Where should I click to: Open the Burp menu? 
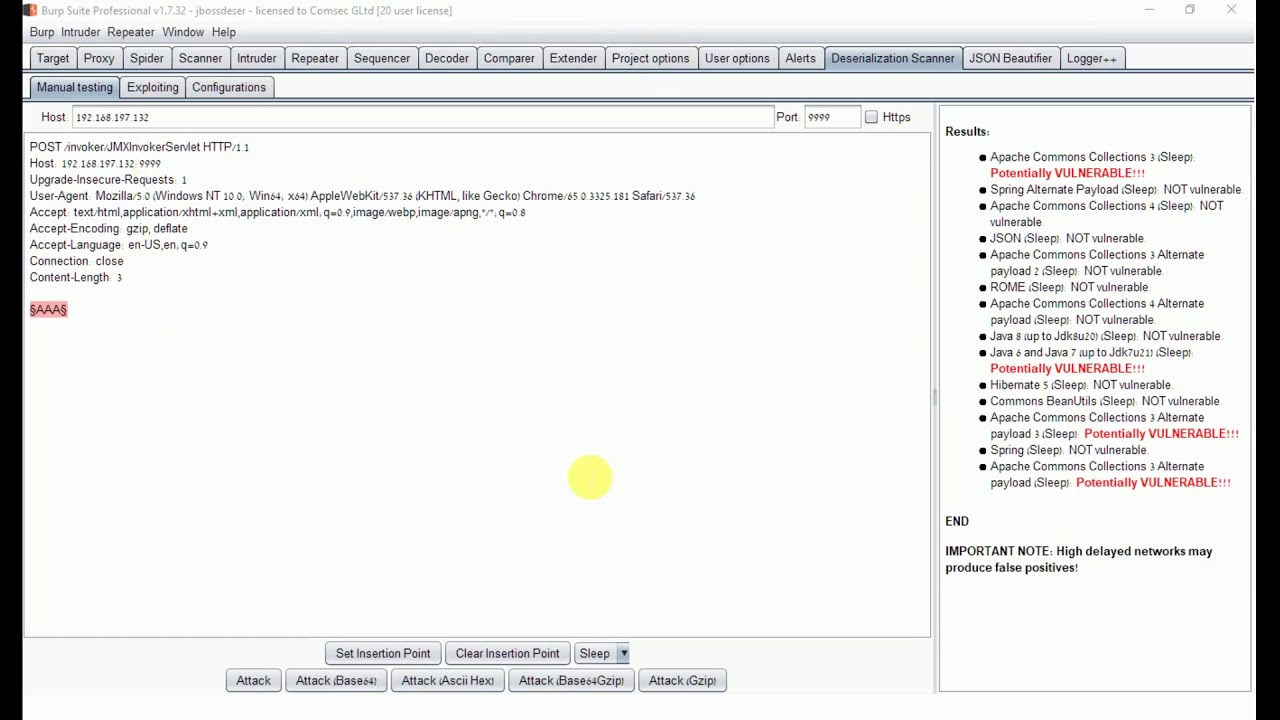click(42, 32)
